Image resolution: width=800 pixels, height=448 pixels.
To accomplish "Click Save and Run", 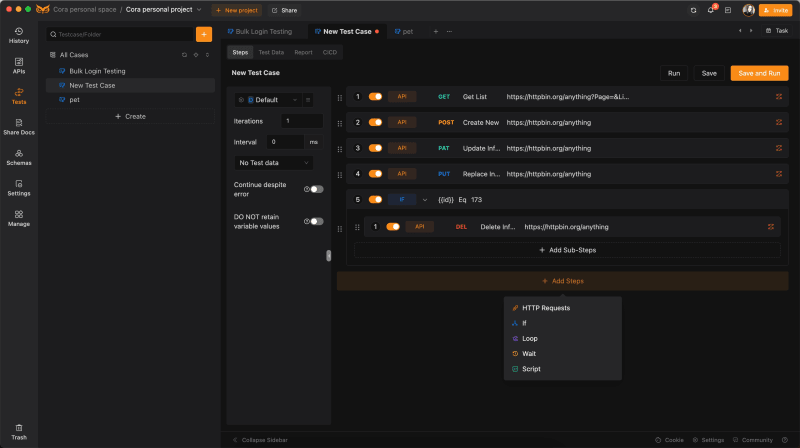I will coord(759,73).
